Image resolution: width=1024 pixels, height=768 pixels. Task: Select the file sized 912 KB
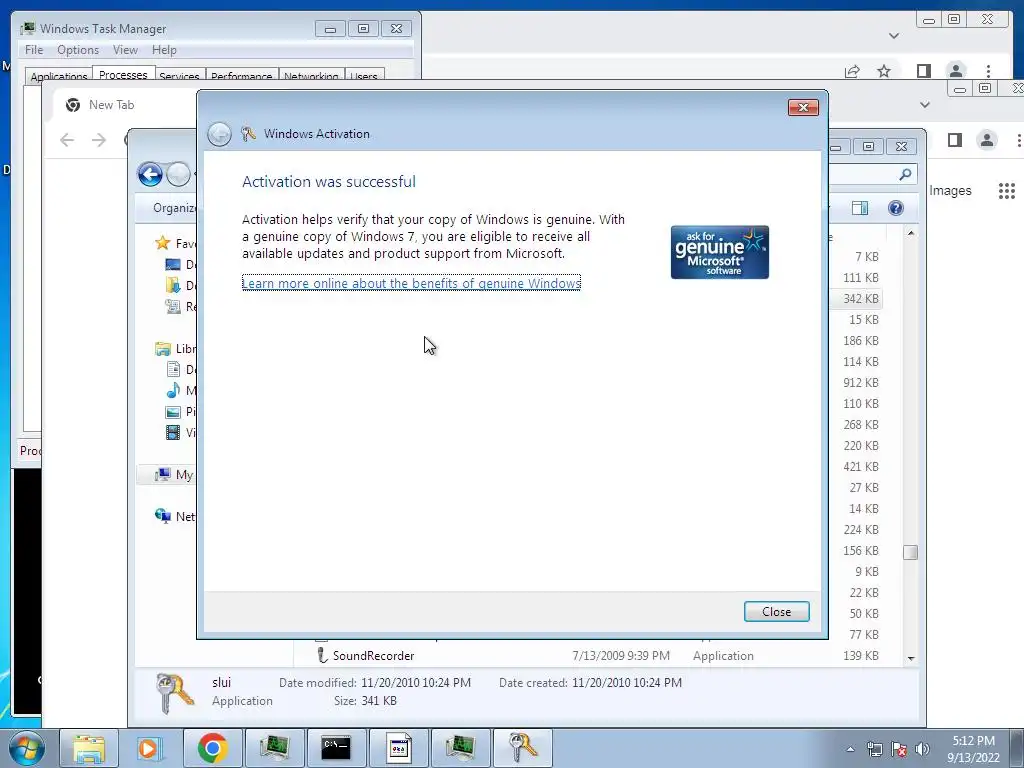click(861, 383)
